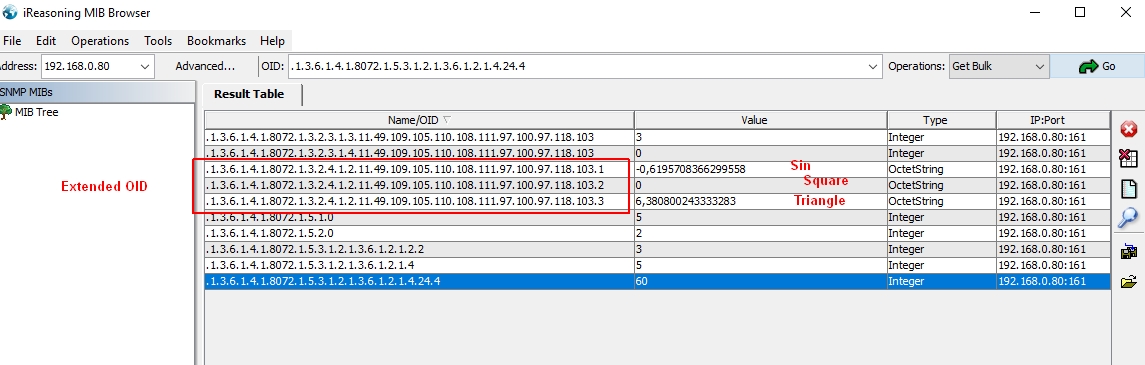Image resolution: width=1145 pixels, height=365 pixels.
Task: Click the Open folder icon in results toolbar
Action: pyautogui.click(x=1129, y=281)
